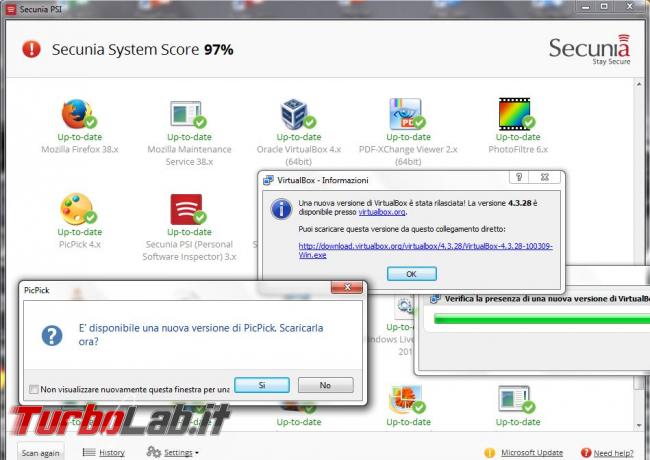This screenshot has width=650, height=460.
Task: Click the History list icon
Action: [89, 452]
